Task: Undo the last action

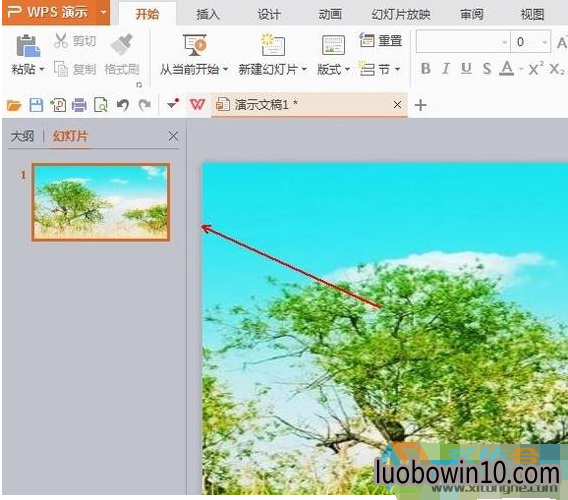Action: (x=123, y=105)
